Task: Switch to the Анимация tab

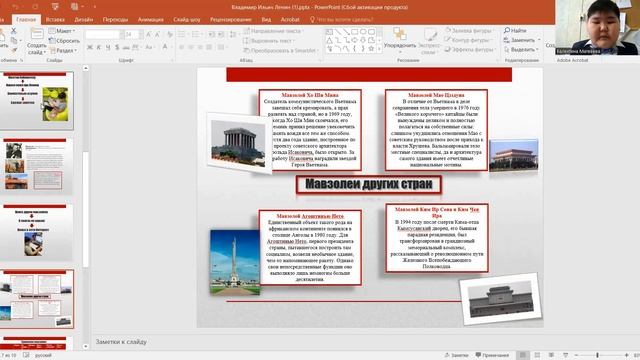Action: click(x=151, y=20)
